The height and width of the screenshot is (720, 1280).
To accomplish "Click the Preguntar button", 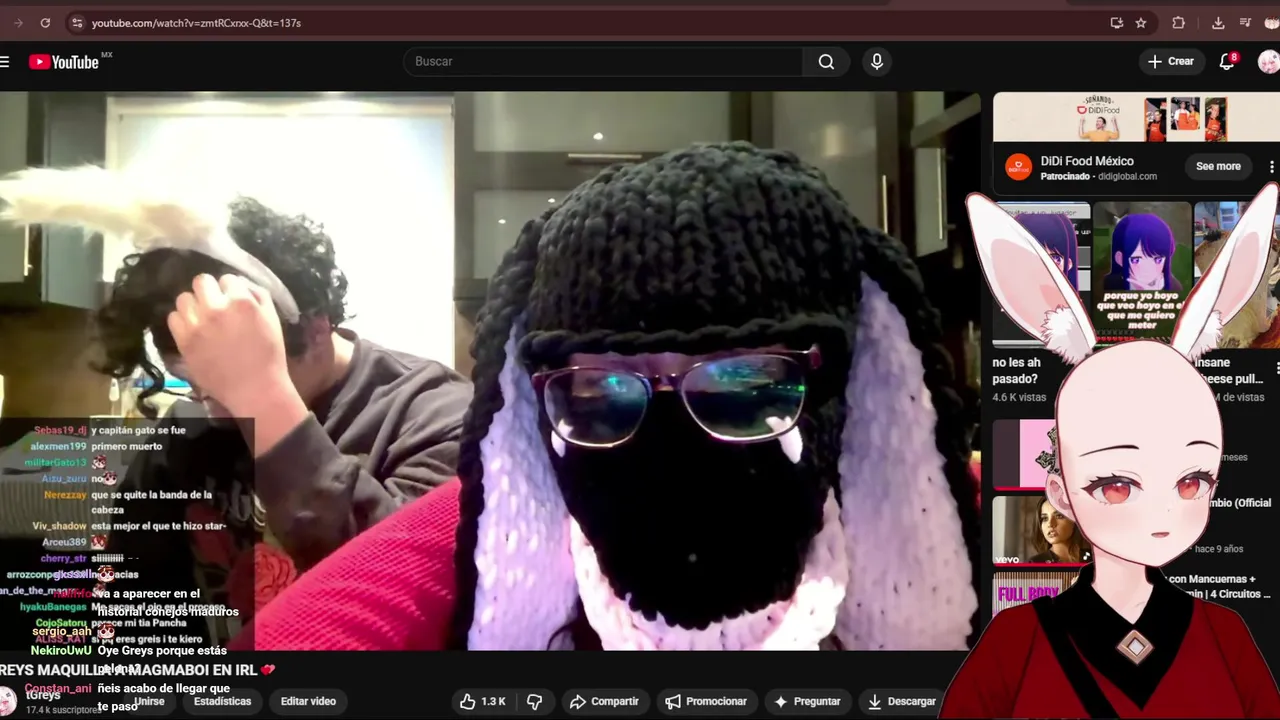I will tap(807, 701).
